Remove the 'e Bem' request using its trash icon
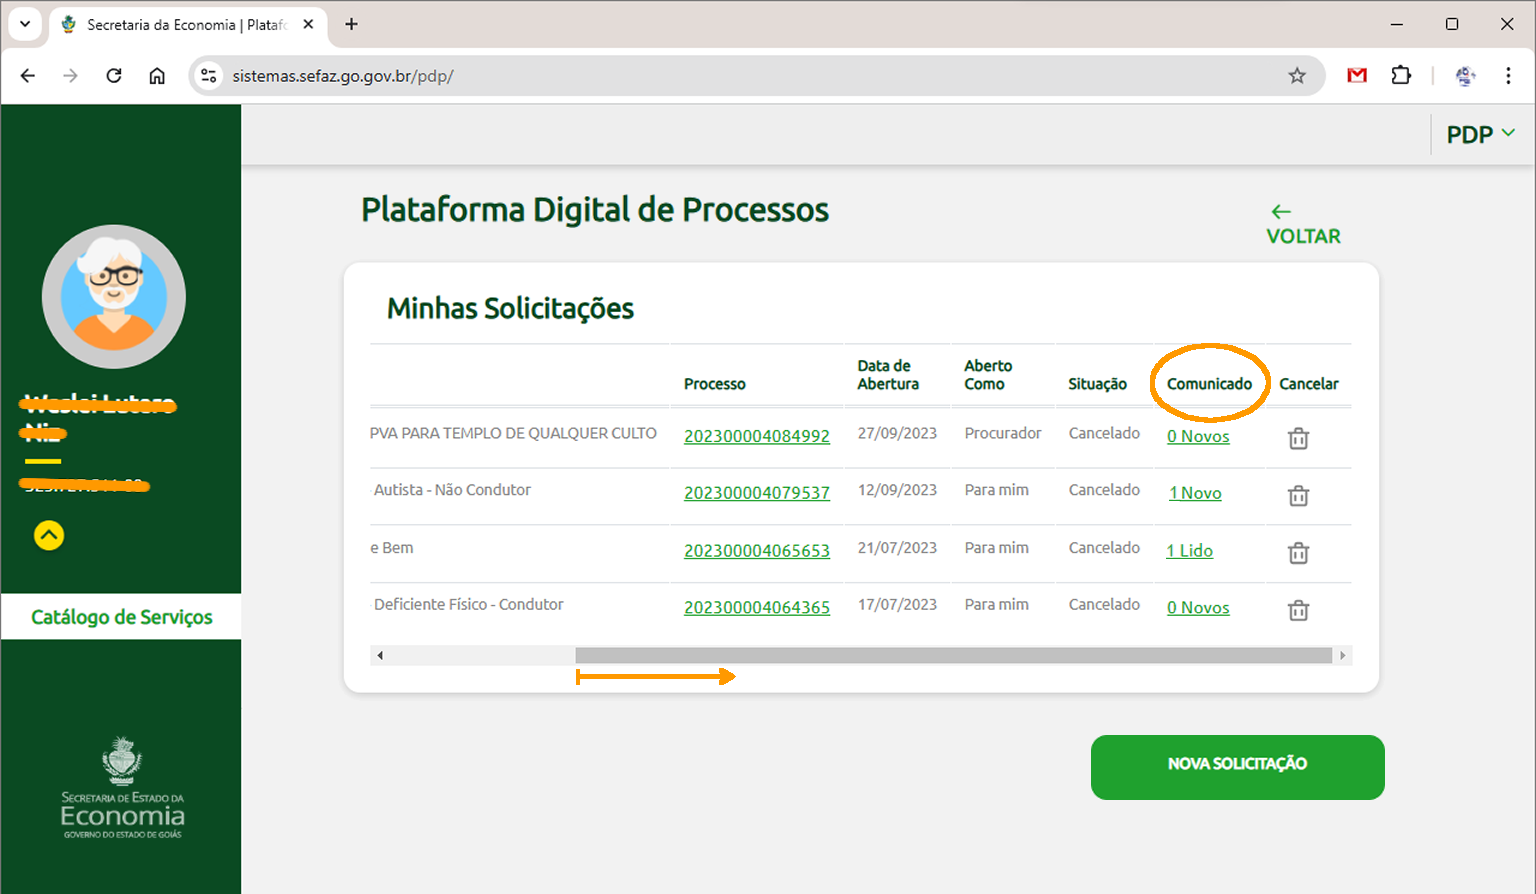 click(x=1297, y=552)
